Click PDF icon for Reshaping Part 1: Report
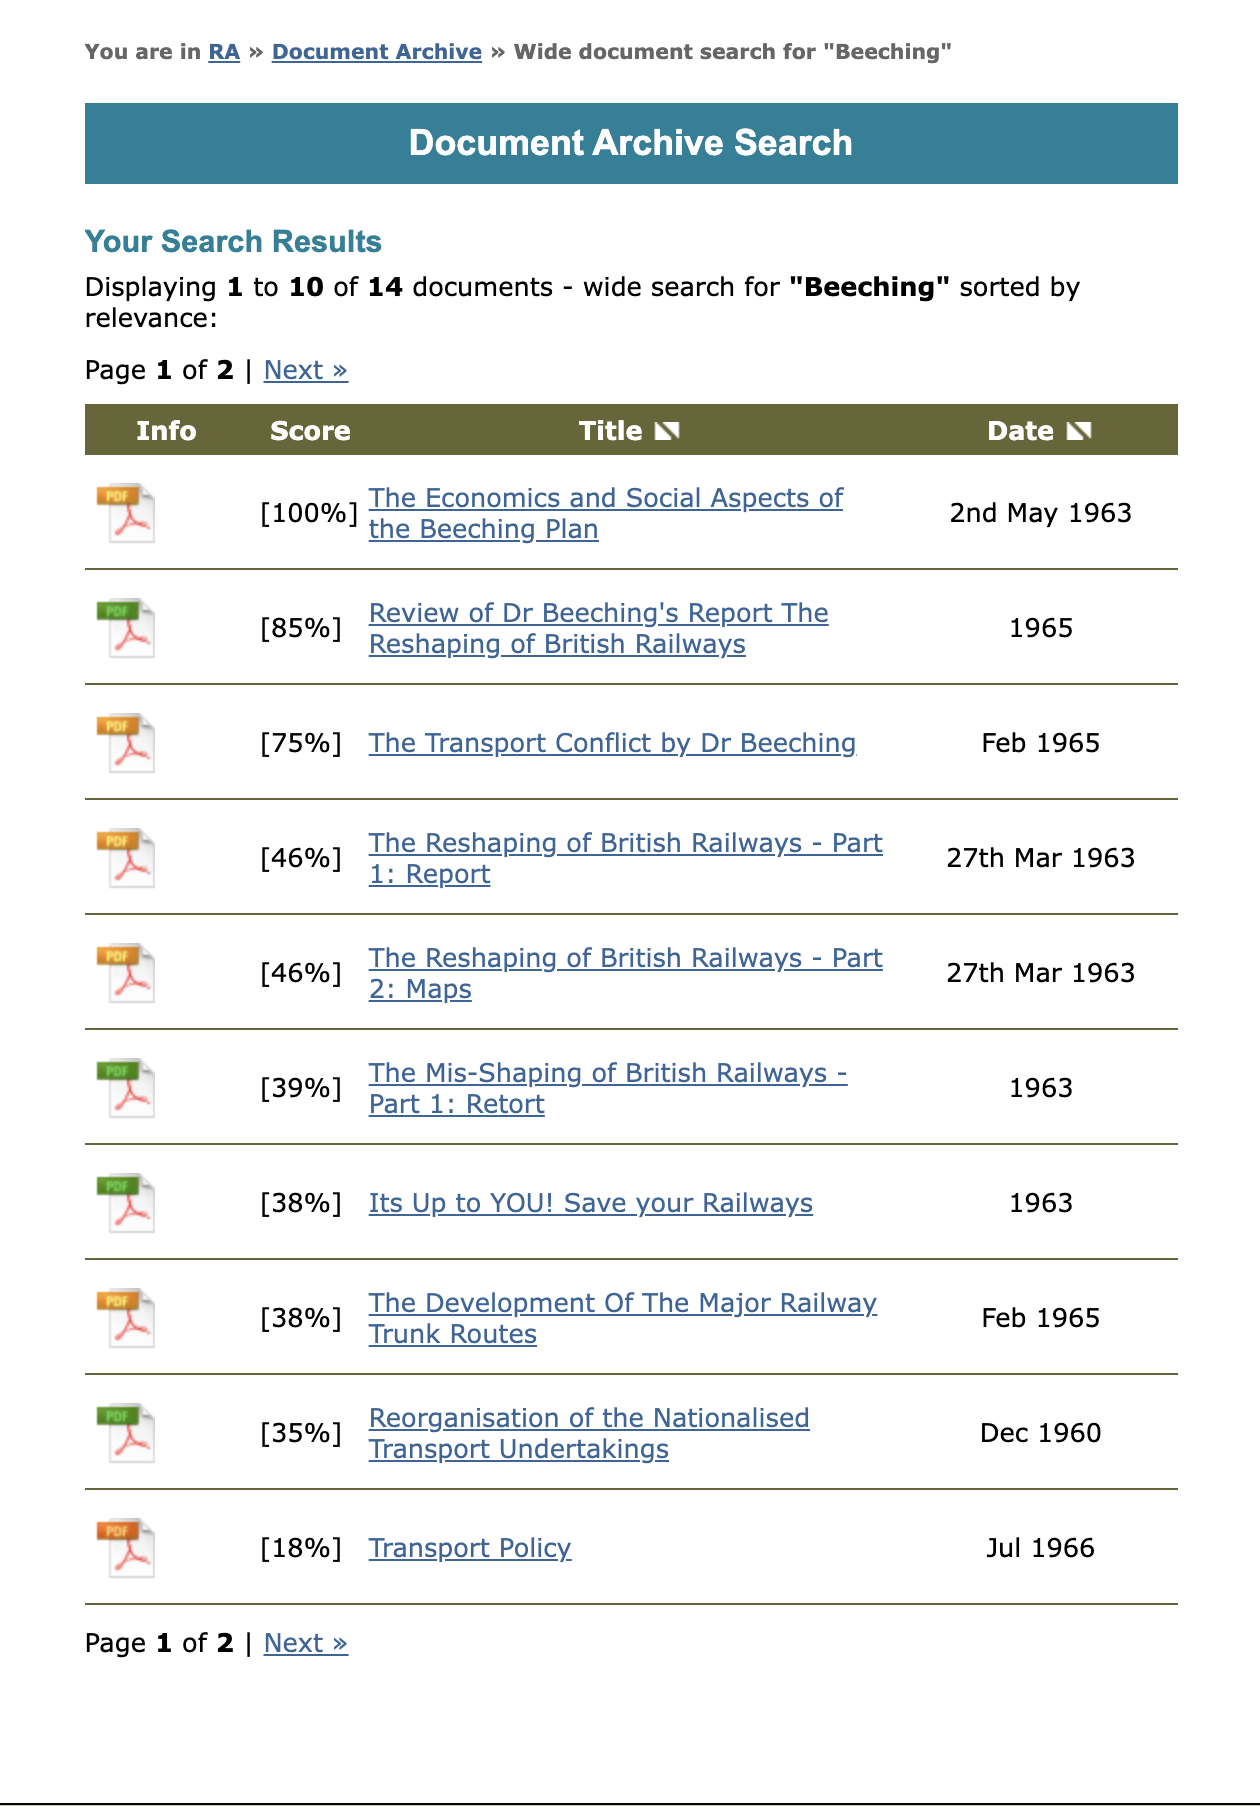1260x1806 pixels. [x=126, y=858]
